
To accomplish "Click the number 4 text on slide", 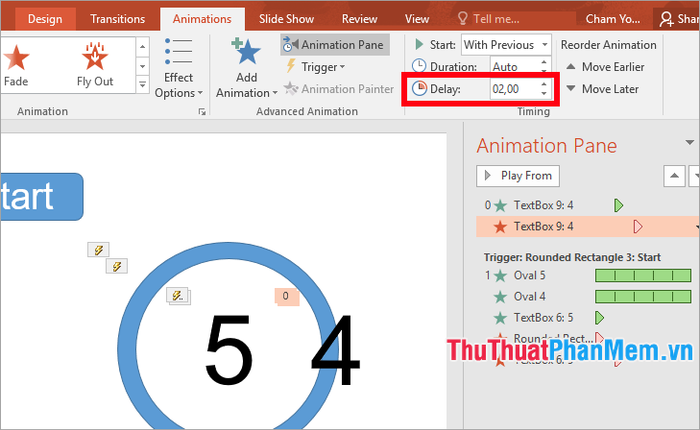I will point(336,349).
